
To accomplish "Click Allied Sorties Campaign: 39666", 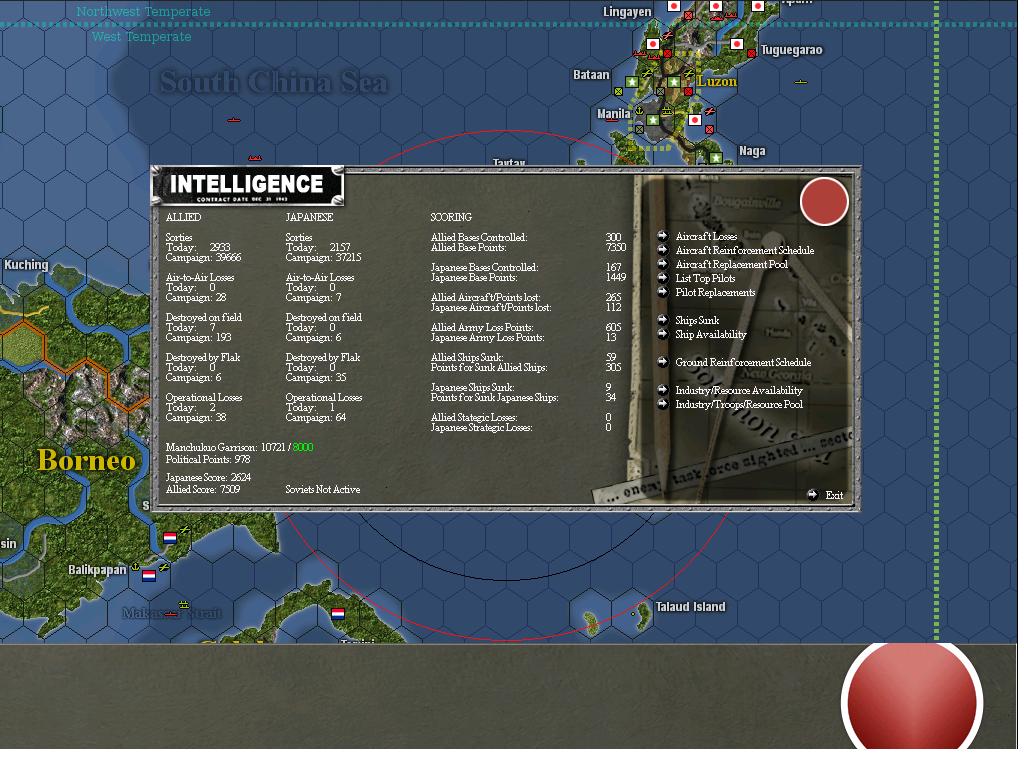I will [203, 257].
